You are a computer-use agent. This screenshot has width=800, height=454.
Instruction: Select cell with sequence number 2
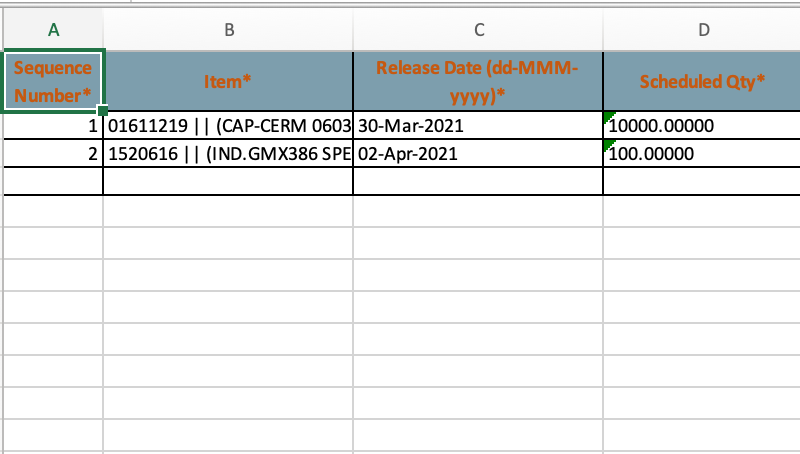tap(53, 154)
